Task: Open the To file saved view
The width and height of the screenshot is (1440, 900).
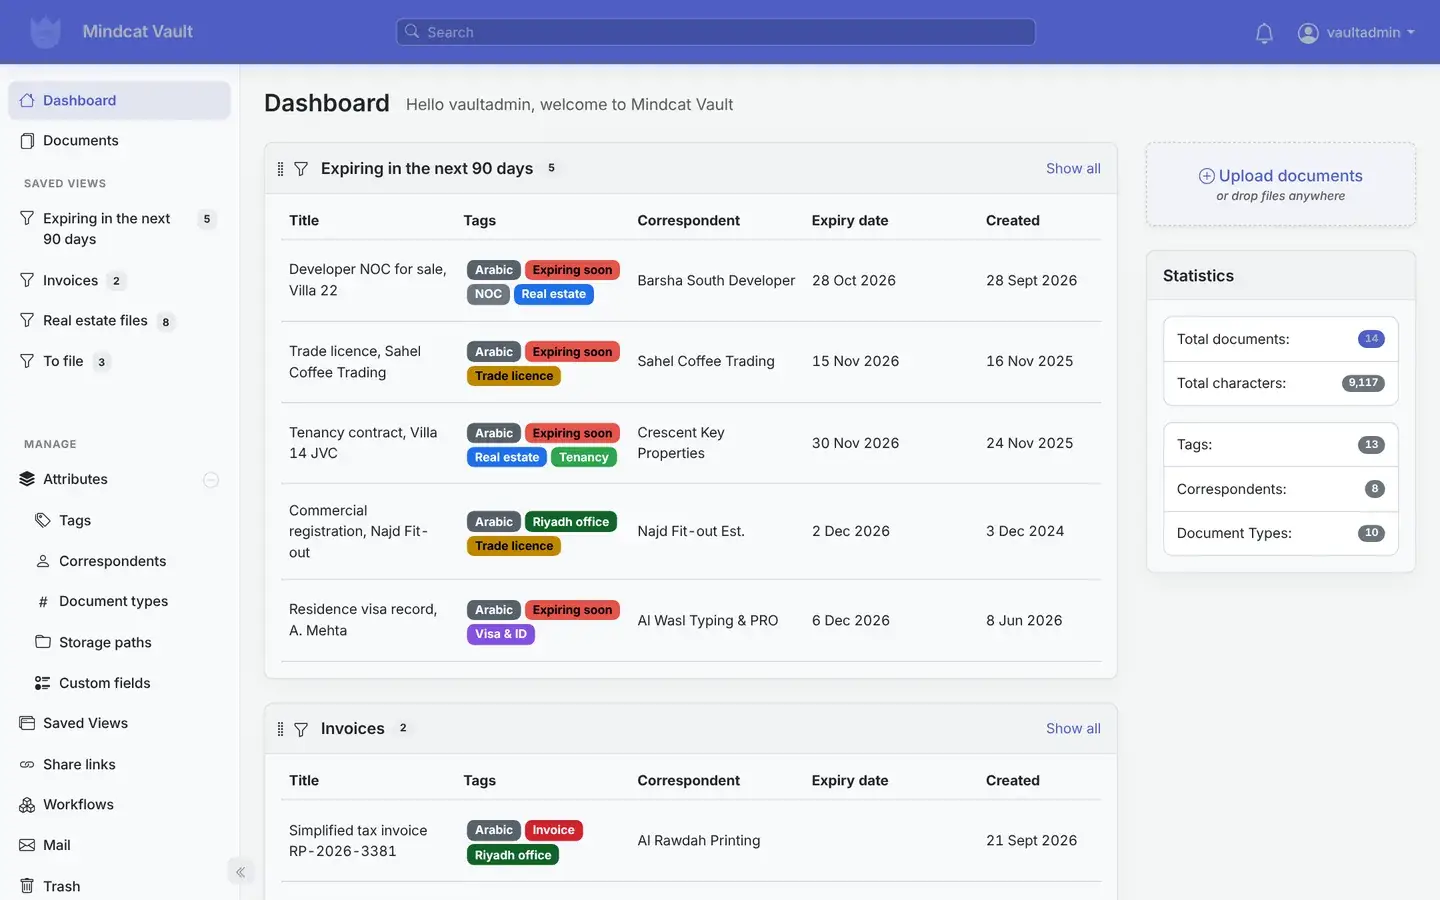Action: pyautogui.click(x=119, y=362)
